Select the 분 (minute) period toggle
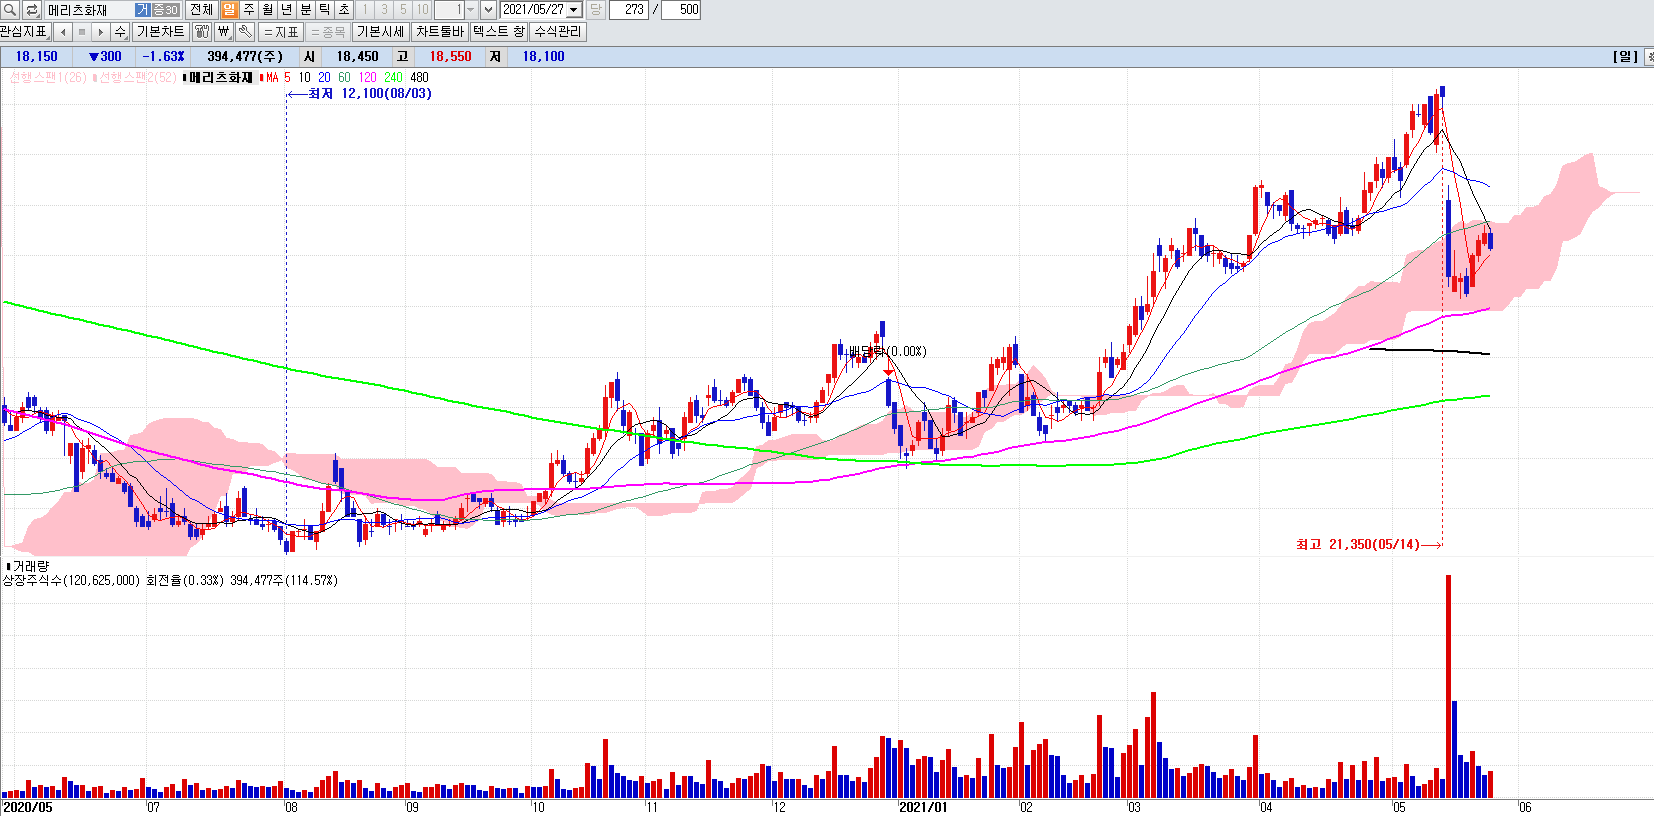This screenshot has width=1654, height=816. (306, 10)
